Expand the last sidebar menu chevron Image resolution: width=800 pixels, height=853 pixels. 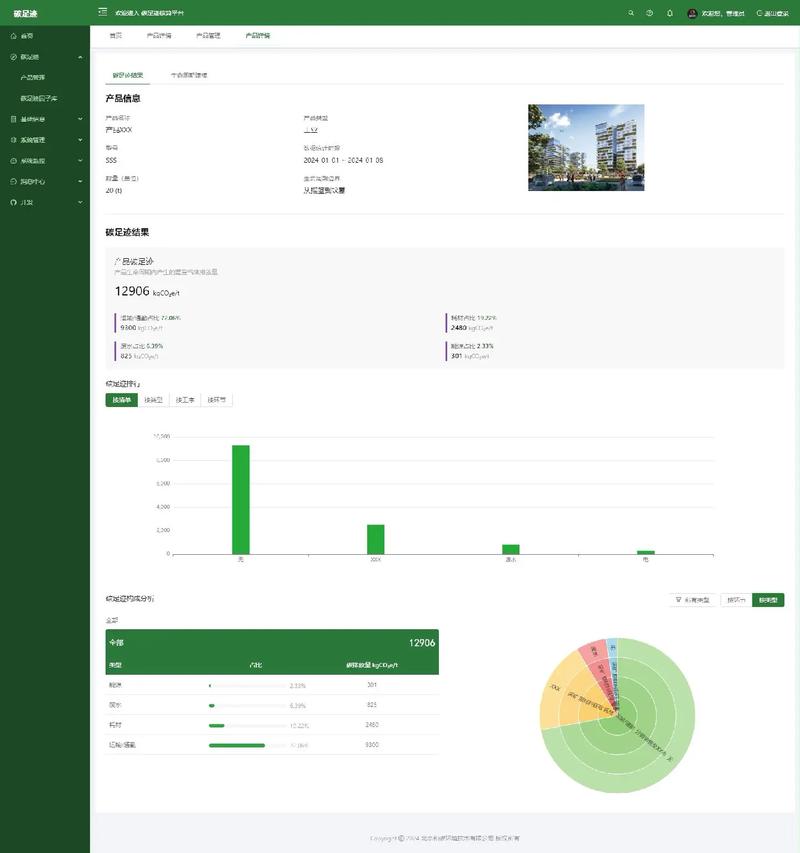pyautogui.click(x=80, y=202)
